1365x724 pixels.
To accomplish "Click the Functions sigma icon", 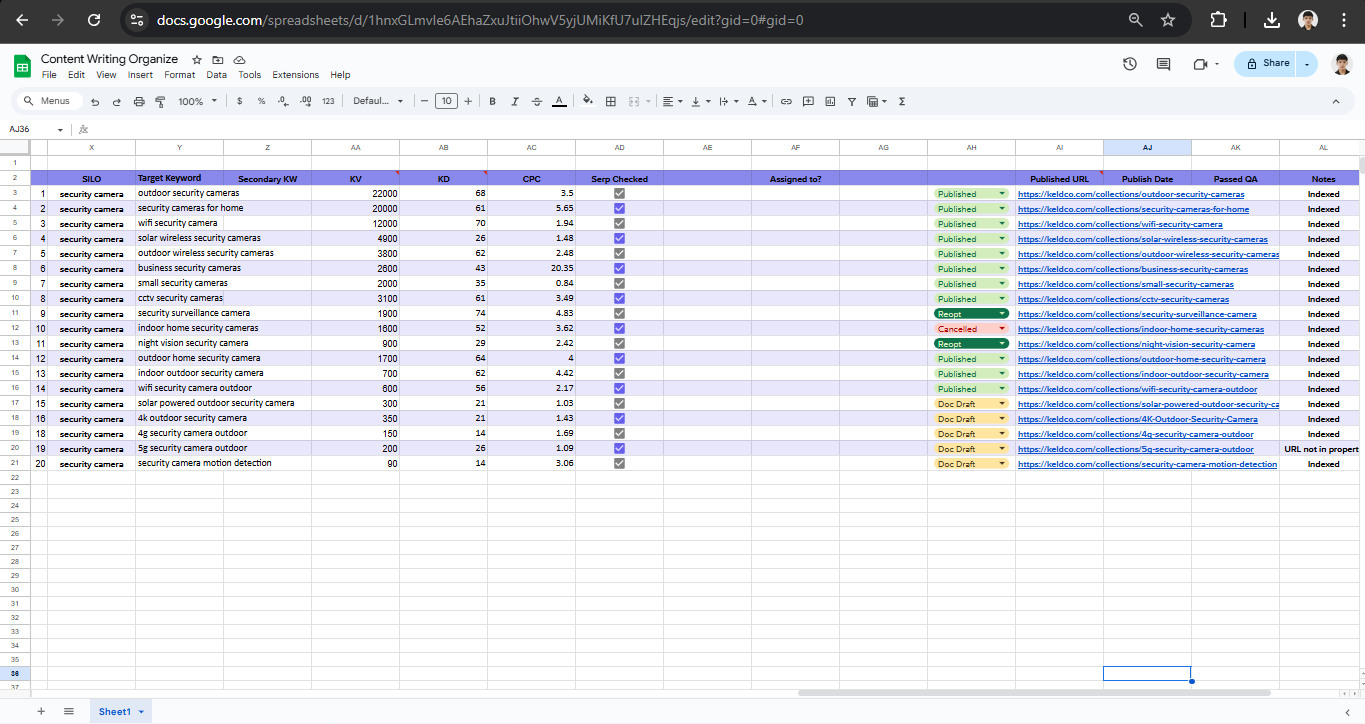I will coord(902,101).
